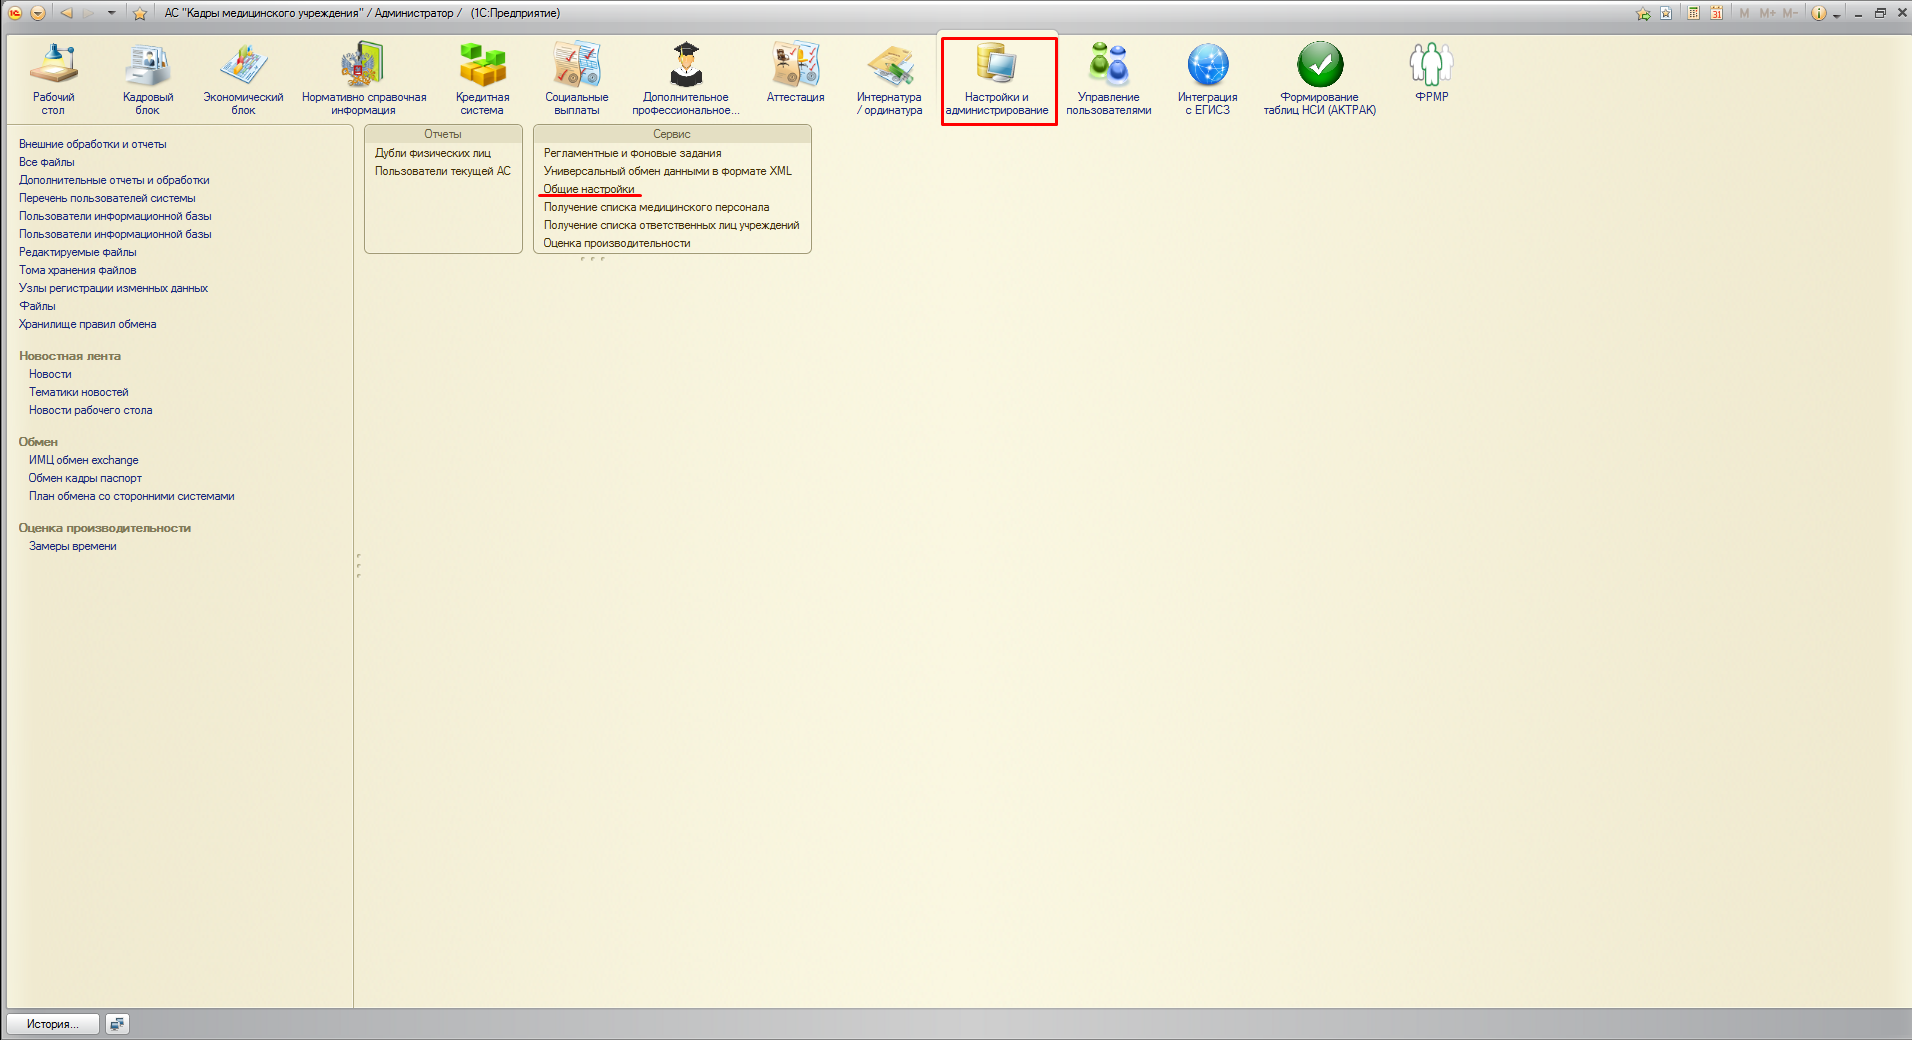This screenshot has width=1912, height=1040.
Task: Expand the dropdown next to info icon
Action: point(1837,15)
